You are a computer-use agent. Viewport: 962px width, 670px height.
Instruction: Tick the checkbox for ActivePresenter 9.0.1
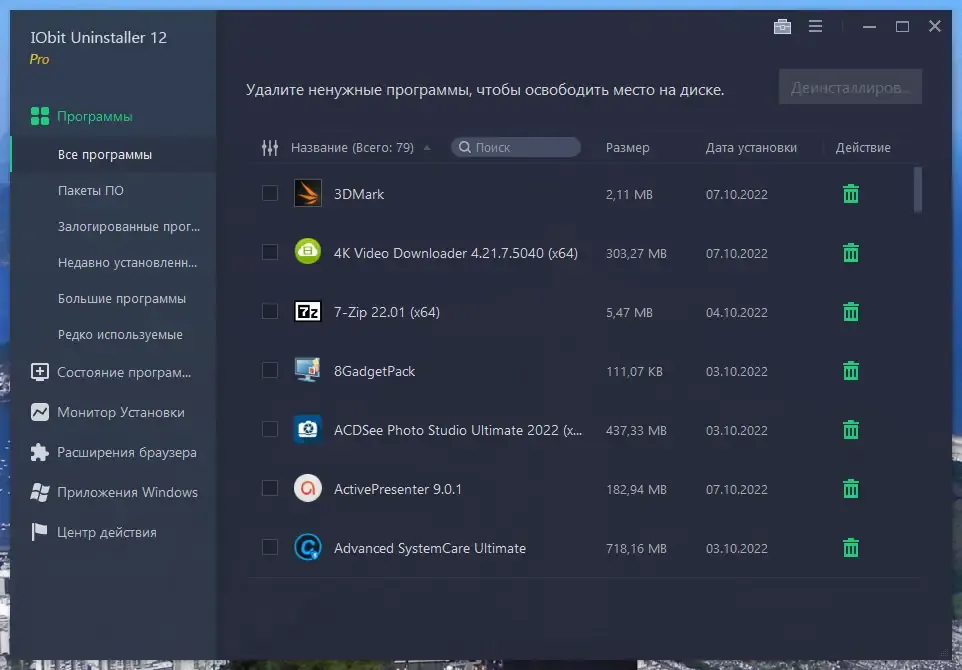pyautogui.click(x=270, y=488)
